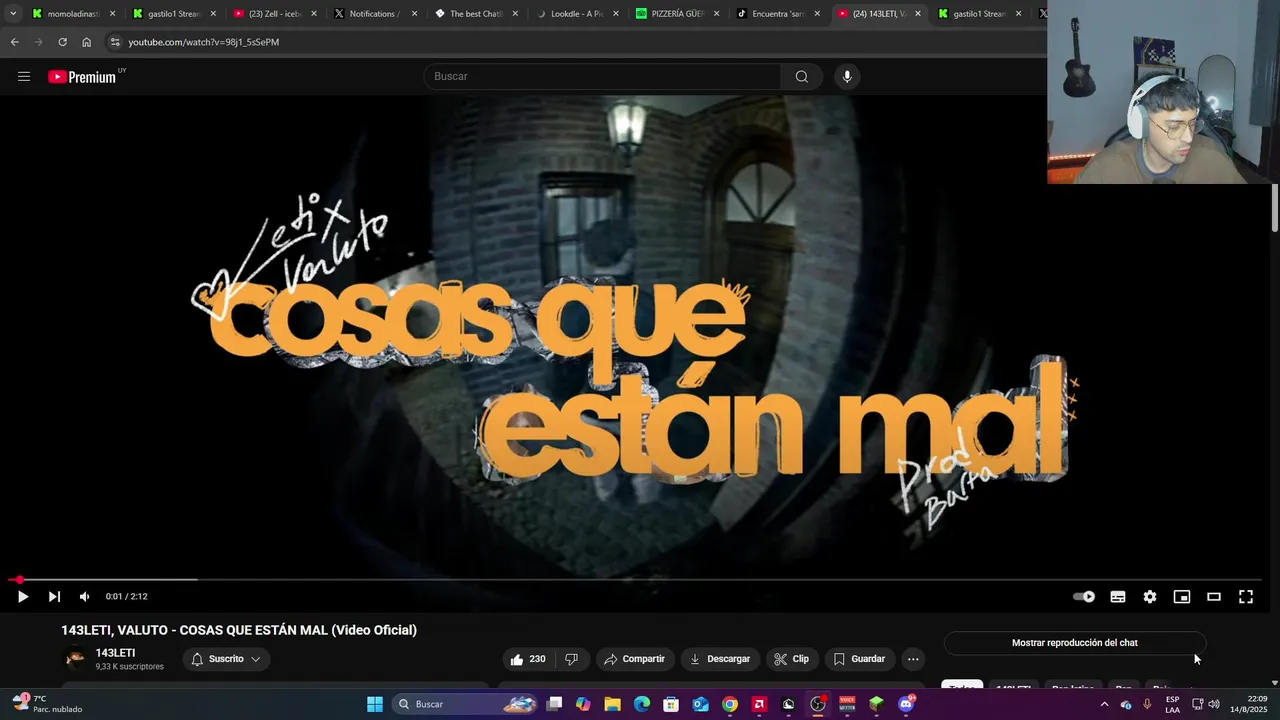Open Microsoft Store from the taskbar
This screenshot has width=1280, height=720.
pos(671,704)
